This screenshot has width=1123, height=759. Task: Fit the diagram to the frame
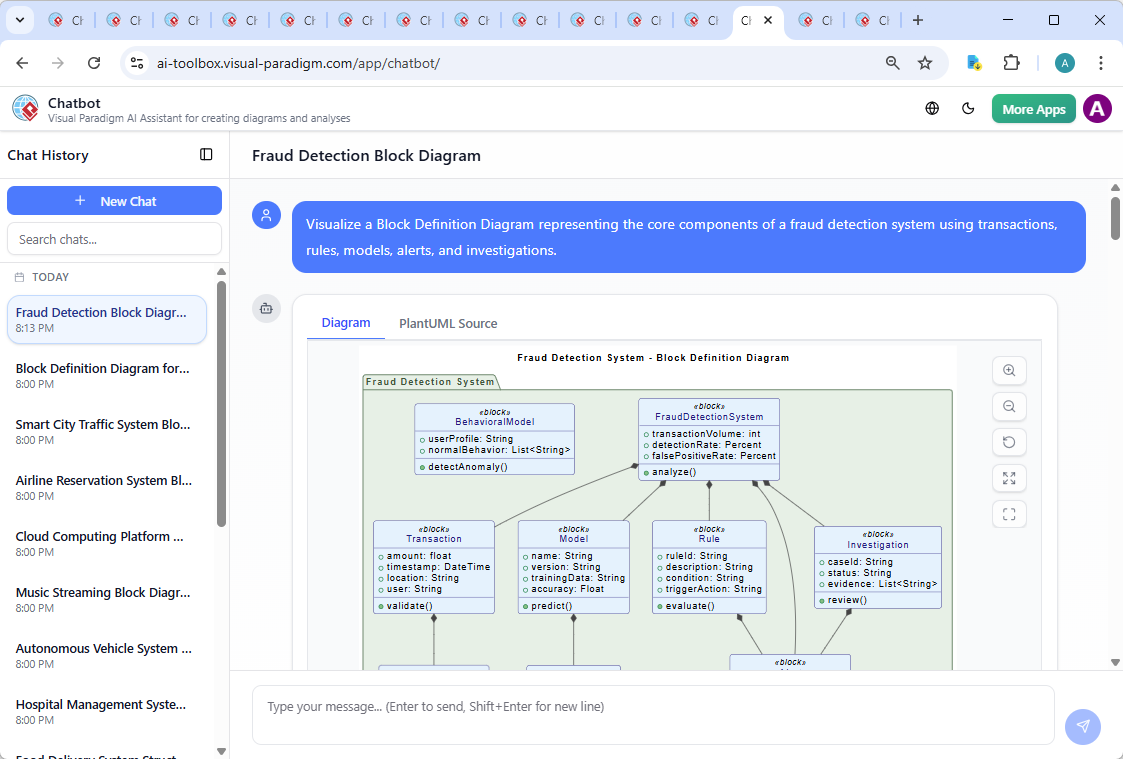click(x=1009, y=514)
